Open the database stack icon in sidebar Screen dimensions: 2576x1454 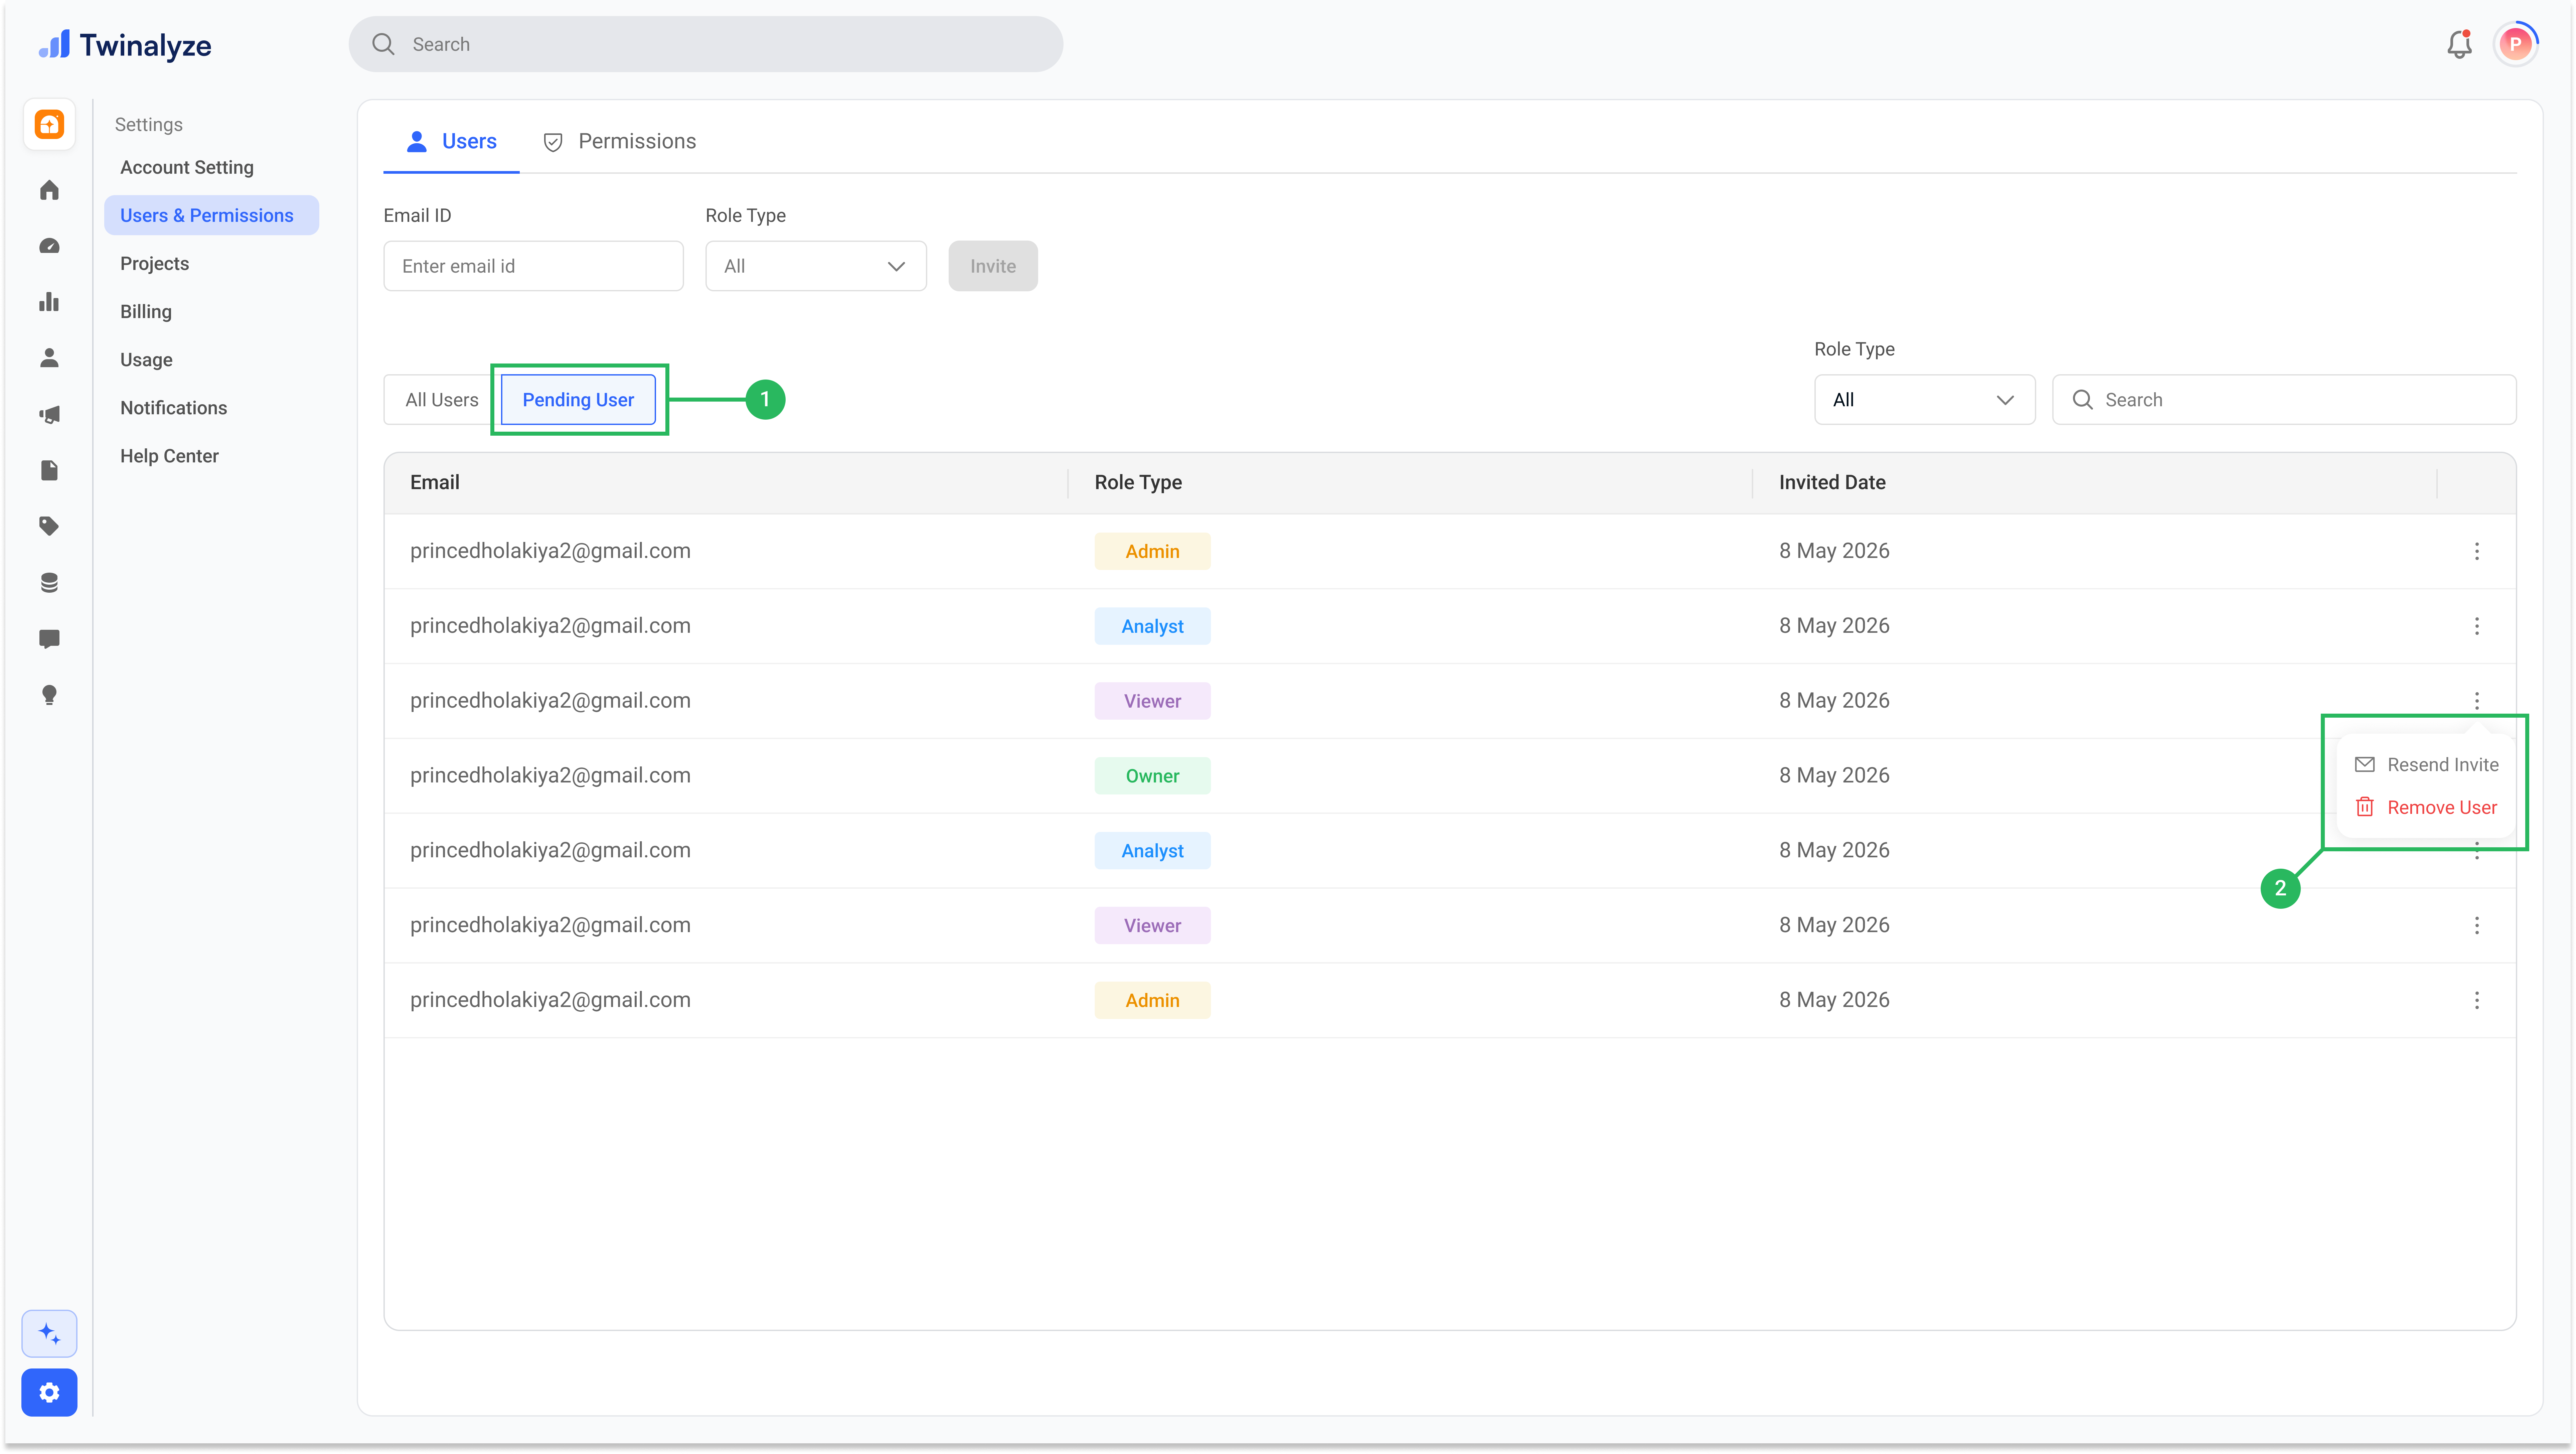click(x=49, y=583)
